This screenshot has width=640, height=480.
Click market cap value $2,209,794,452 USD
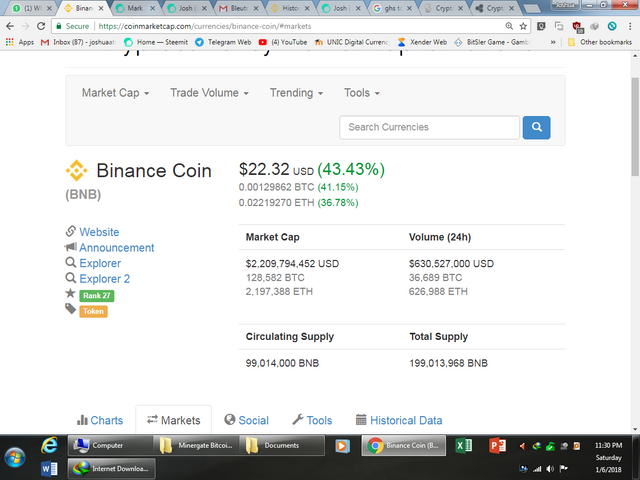pos(292,264)
